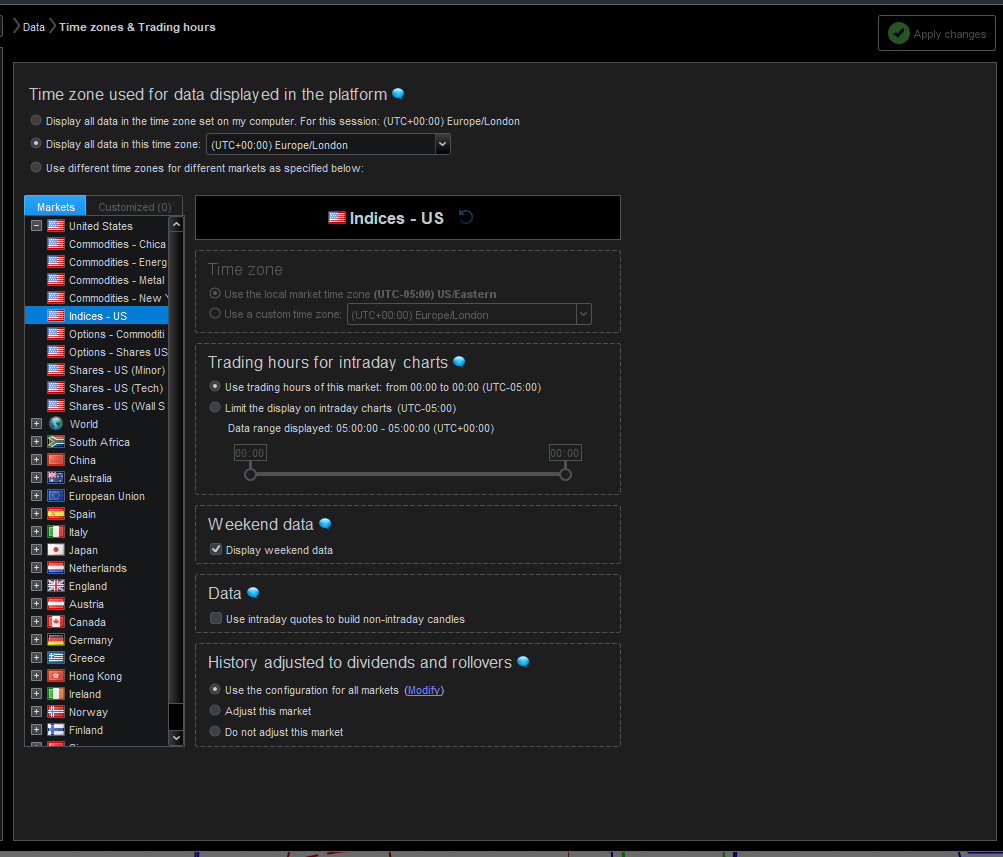Click the start time 00:00 field above slider
This screenshot has width=1003, height=857.
click(250, 453)
